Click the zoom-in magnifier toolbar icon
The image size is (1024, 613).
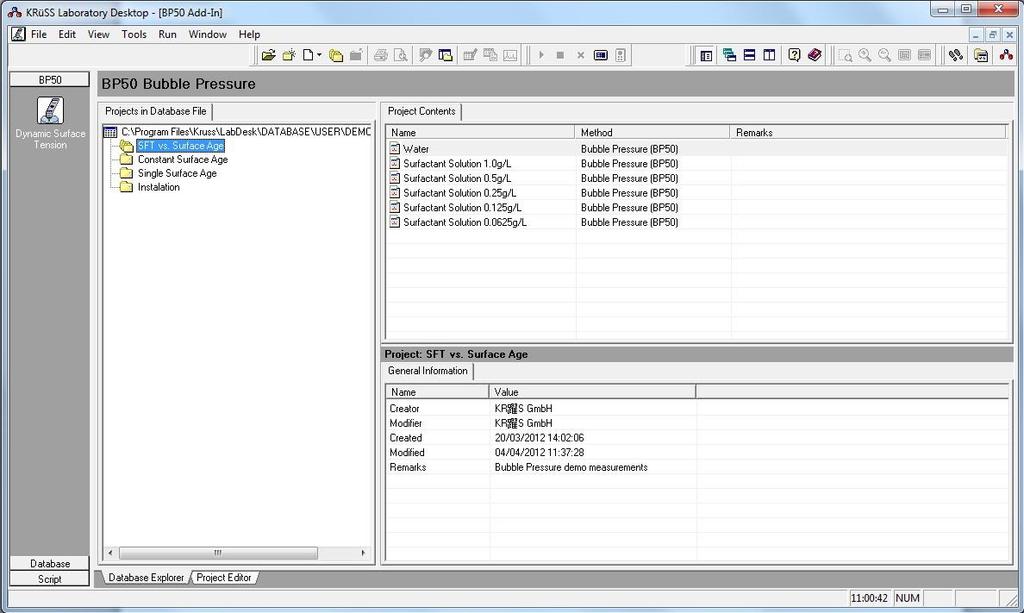[x=865, y=55]
